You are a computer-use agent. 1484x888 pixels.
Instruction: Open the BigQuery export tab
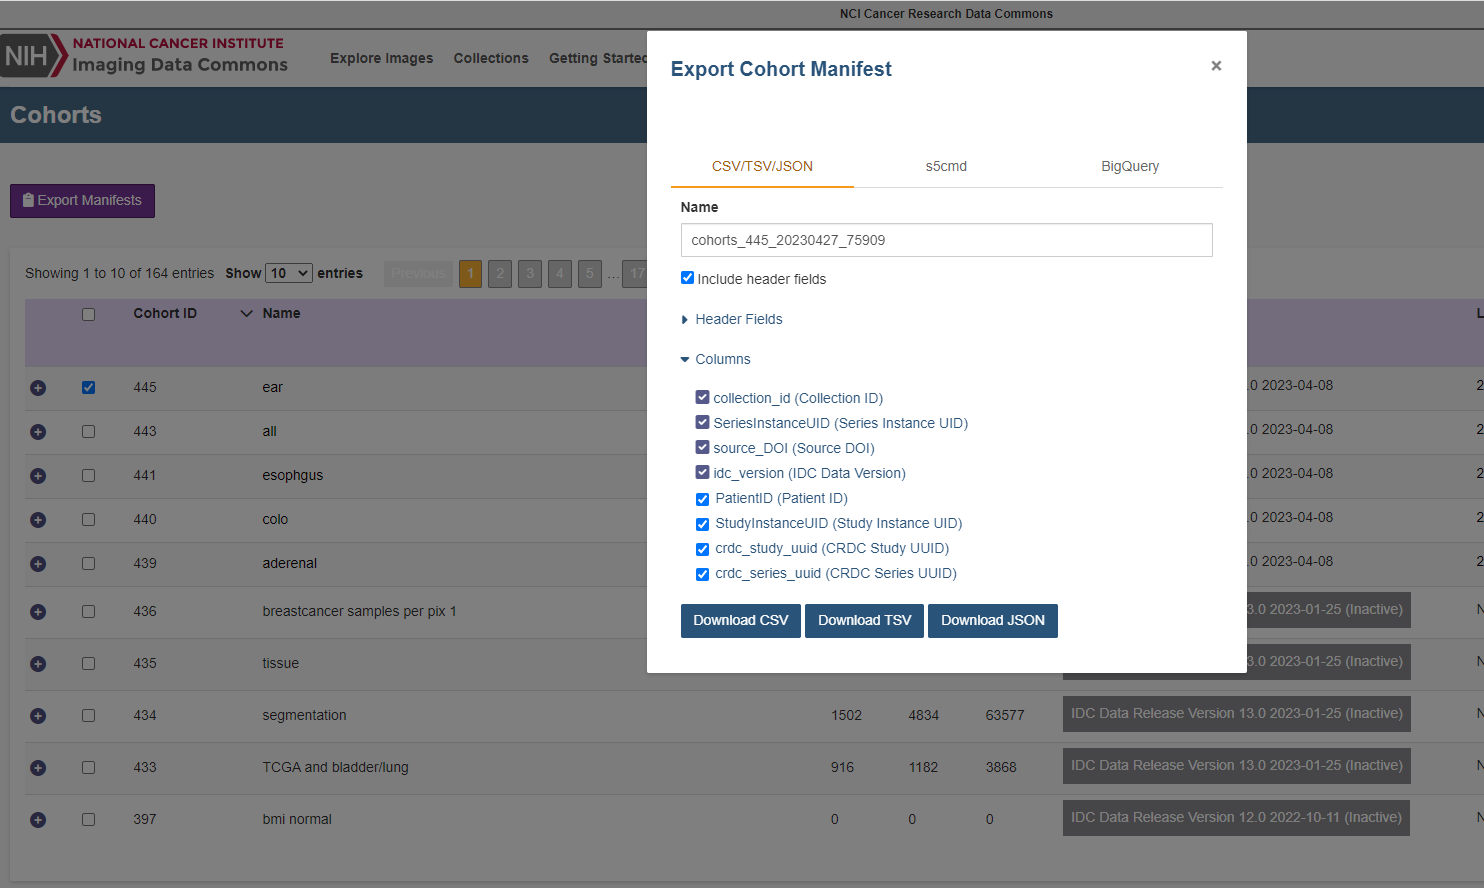coord(1130,166)
